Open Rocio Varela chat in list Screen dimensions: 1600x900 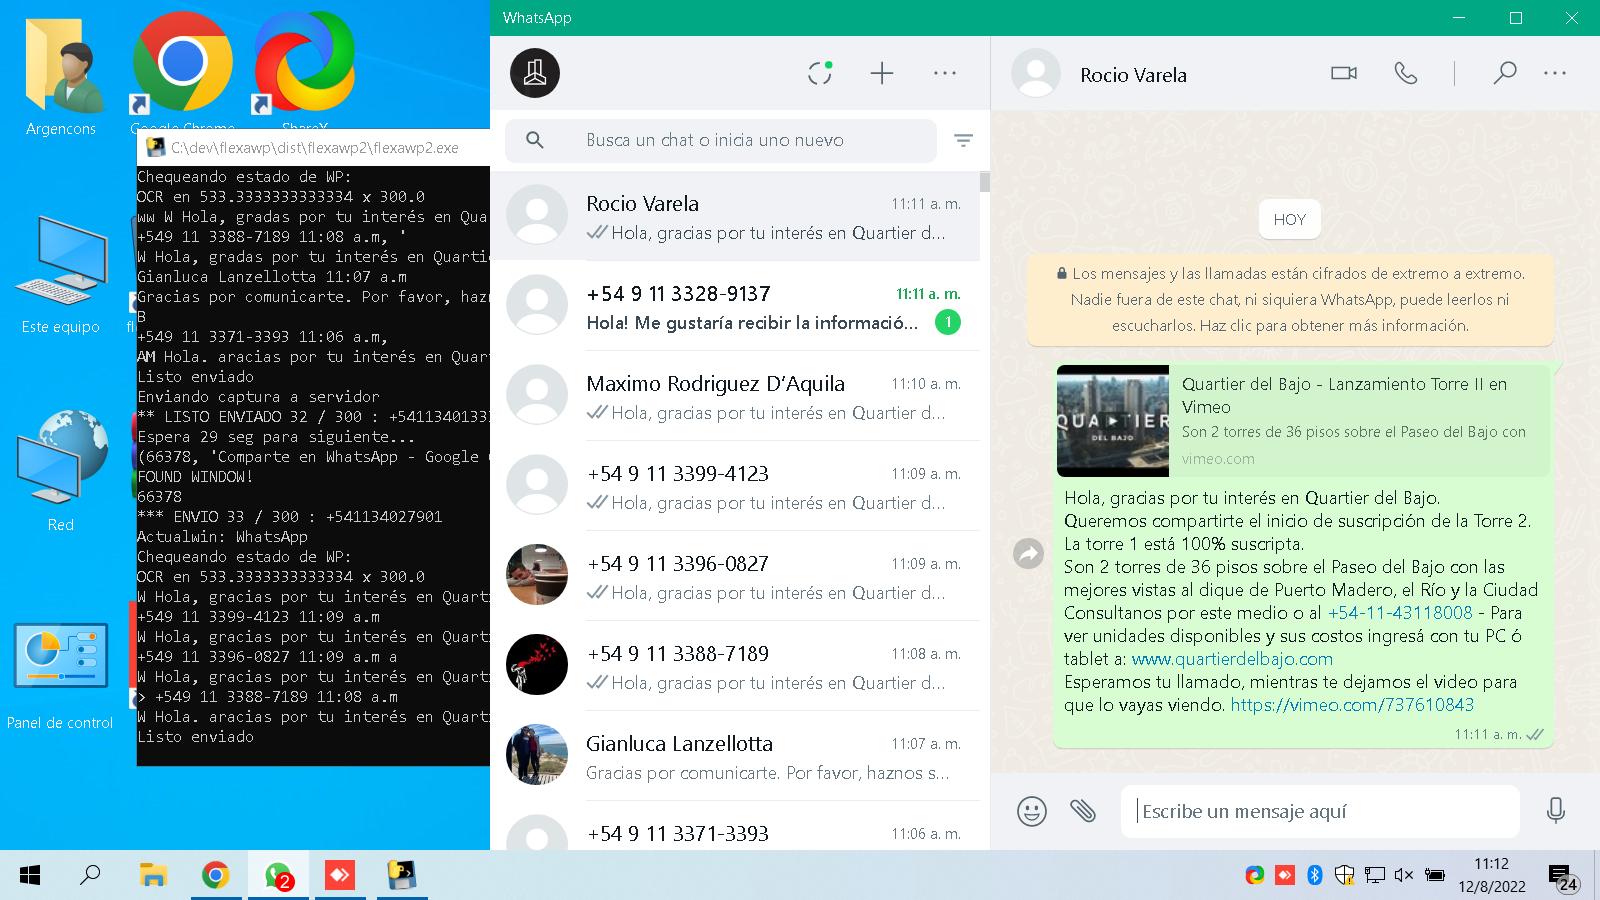click(735, 217)
